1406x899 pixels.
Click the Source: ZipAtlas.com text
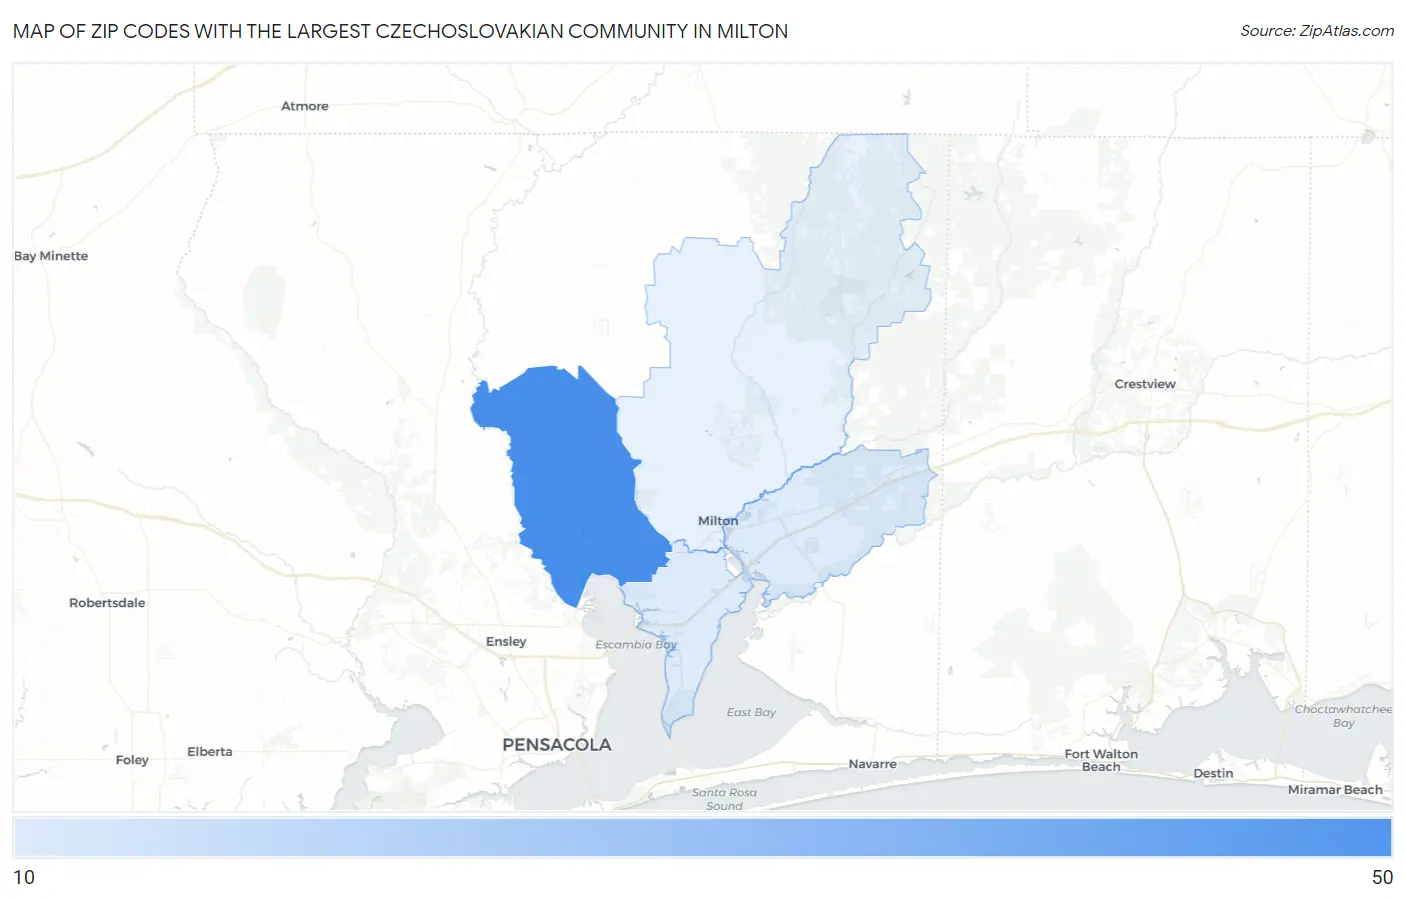click(1317, 31)
